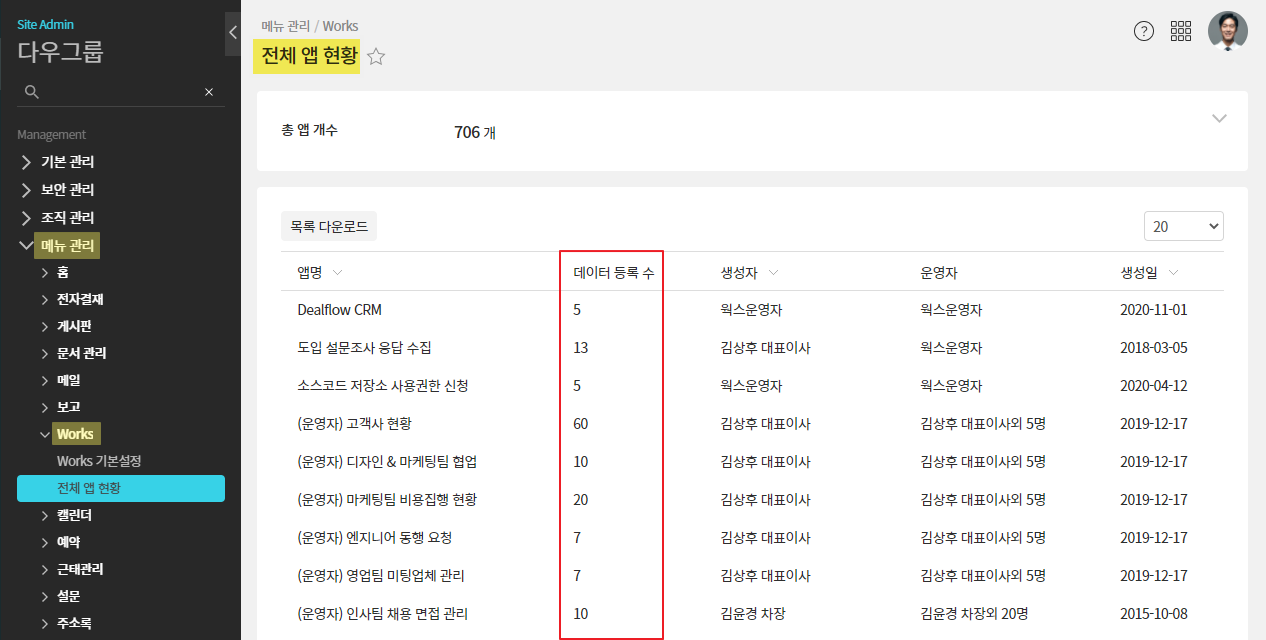Clear the sidebar search with X icon
Image resolution: width=1266 pixels, height=640 pixels.
pos(209,92)
